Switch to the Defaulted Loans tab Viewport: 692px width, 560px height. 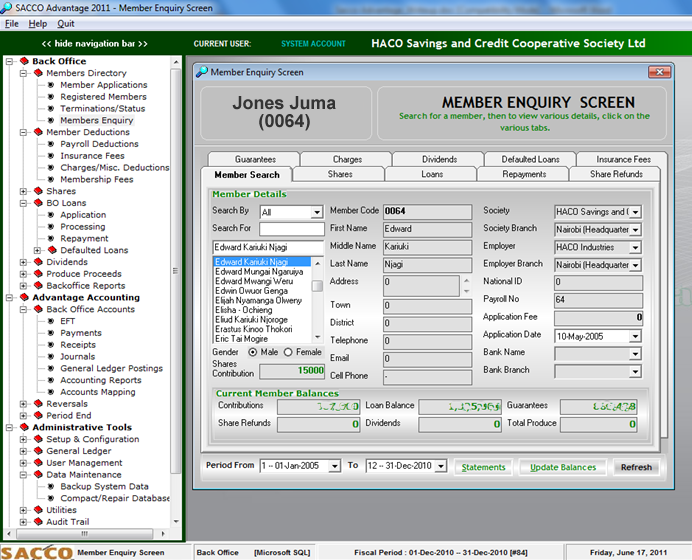[x=530, y=159]
